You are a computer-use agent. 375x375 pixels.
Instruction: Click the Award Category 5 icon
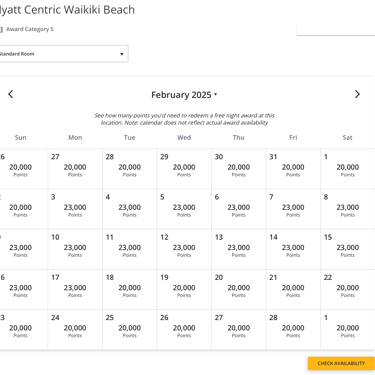coord(1,29)
